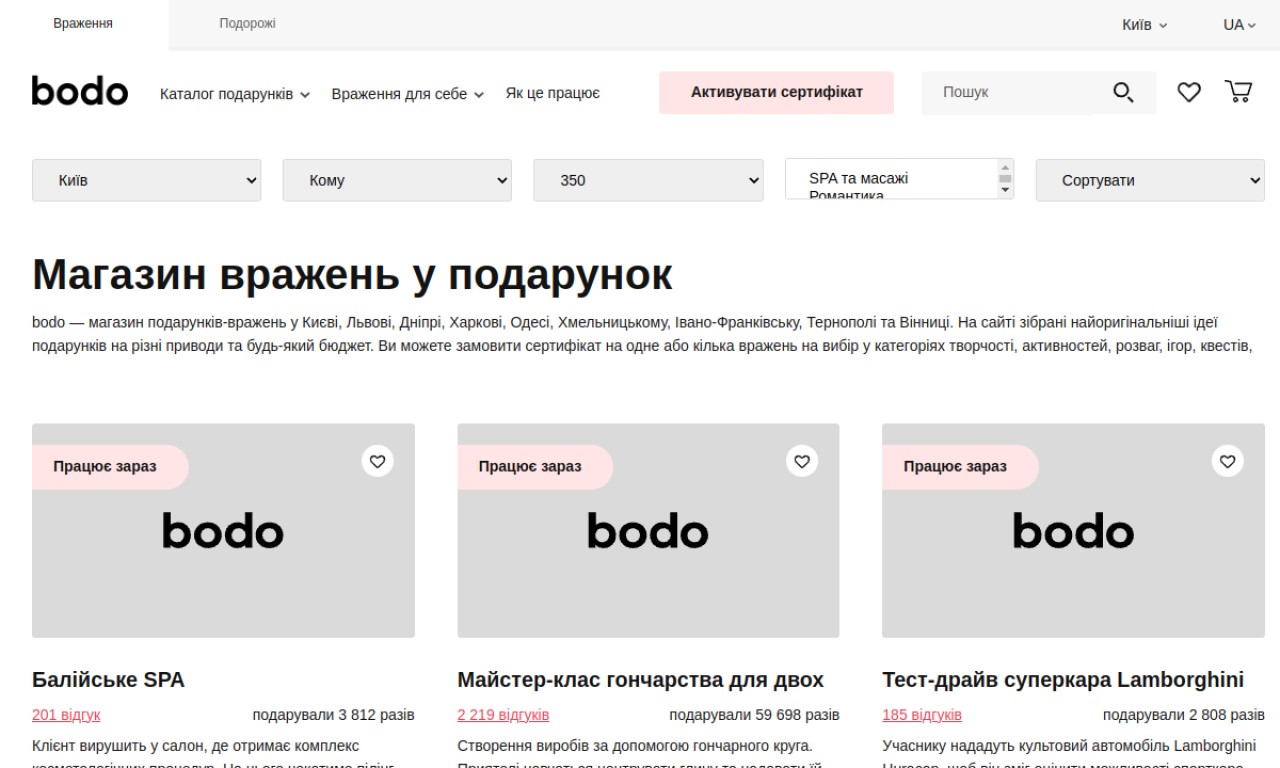
Task: Switch to Подорожі tab
Action: (247, 24)
